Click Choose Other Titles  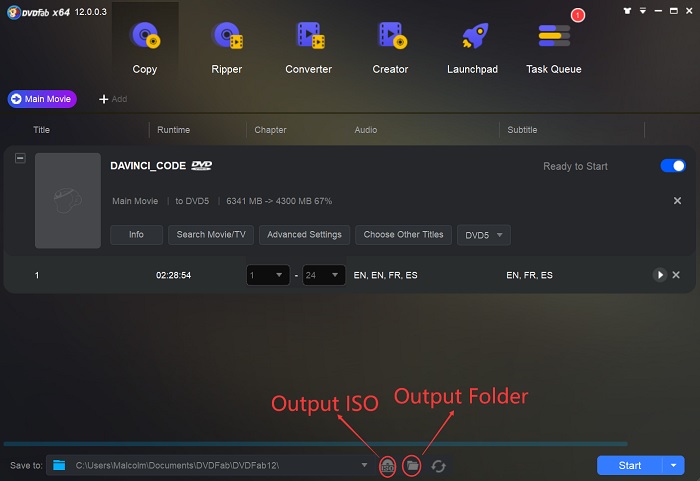[x=403, y=234]
